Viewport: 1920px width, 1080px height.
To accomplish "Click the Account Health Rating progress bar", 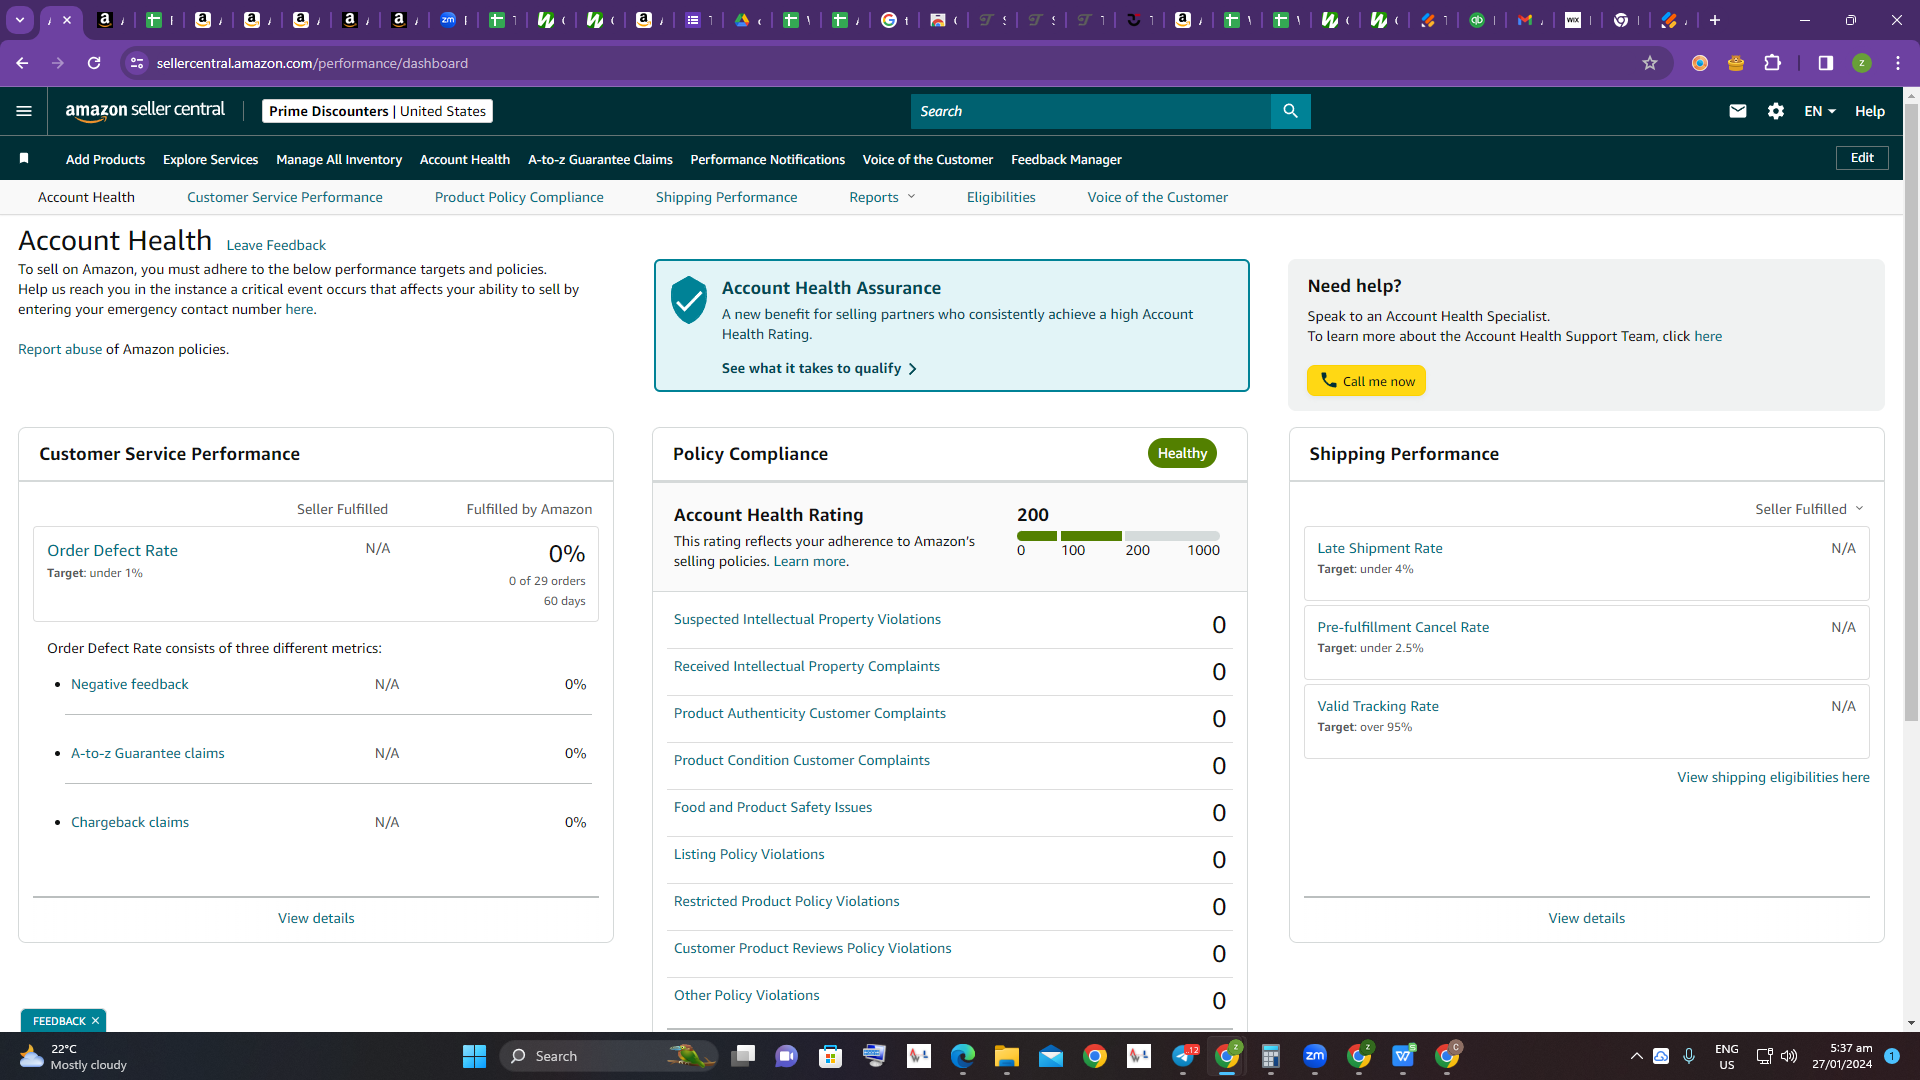I will pyautogui.click(x=1118, y=536).
